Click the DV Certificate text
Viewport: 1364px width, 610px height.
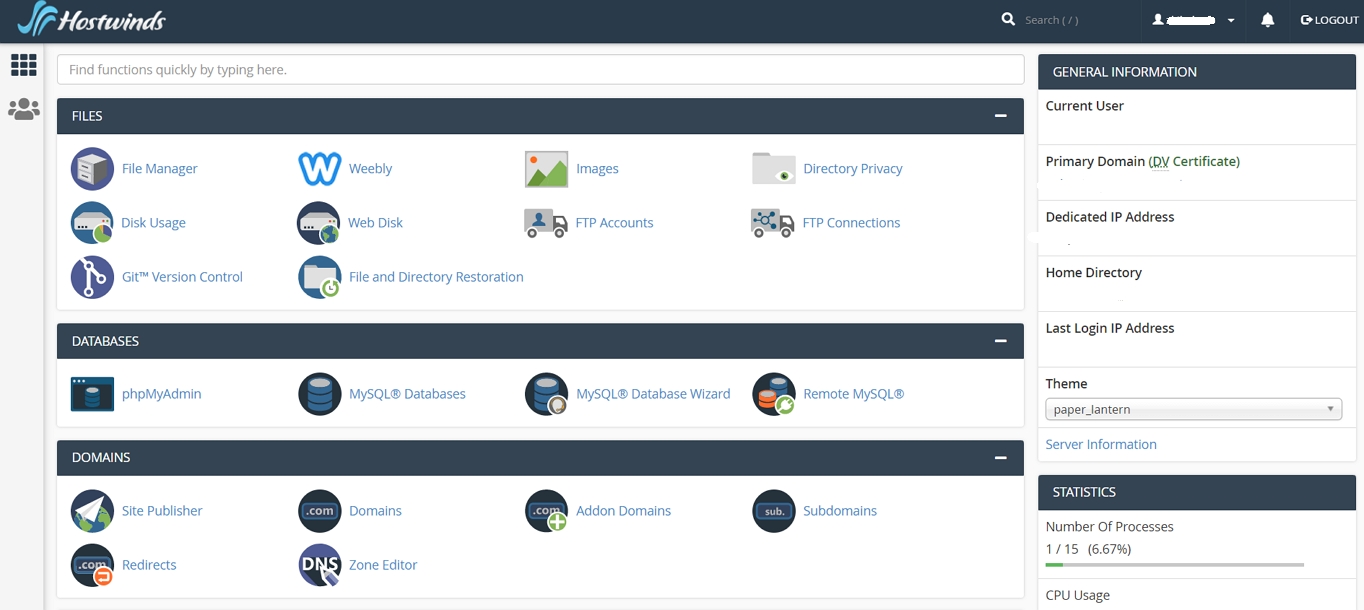click(x=1193, y=161)
